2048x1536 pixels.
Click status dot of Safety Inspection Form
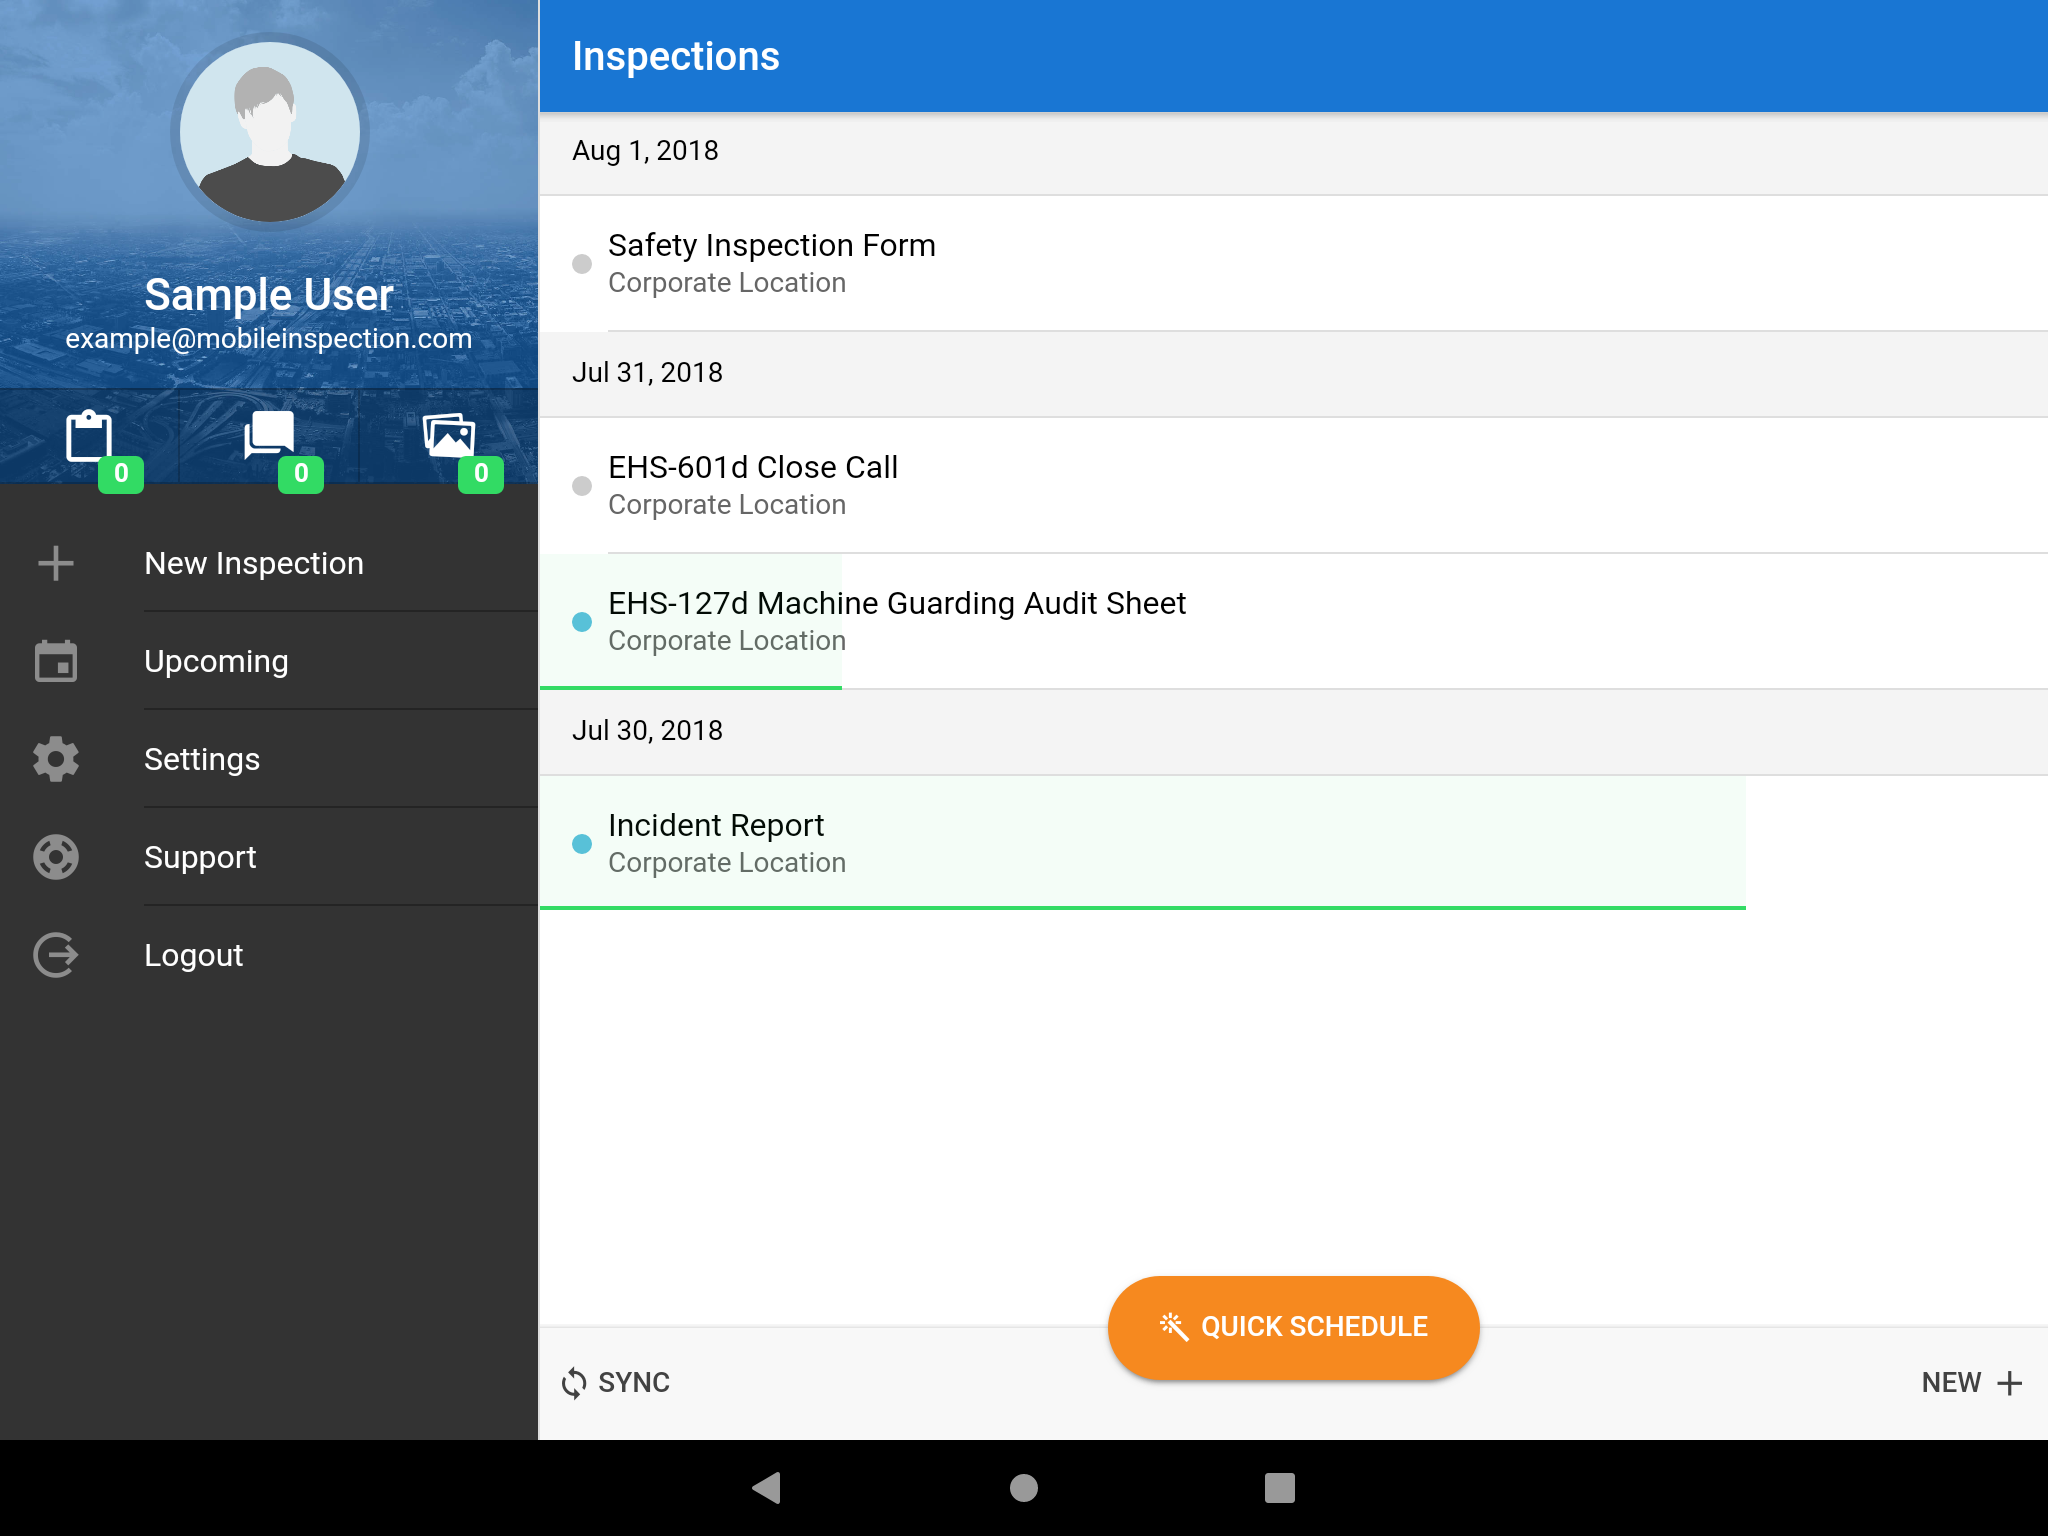[x=582, y=264]
